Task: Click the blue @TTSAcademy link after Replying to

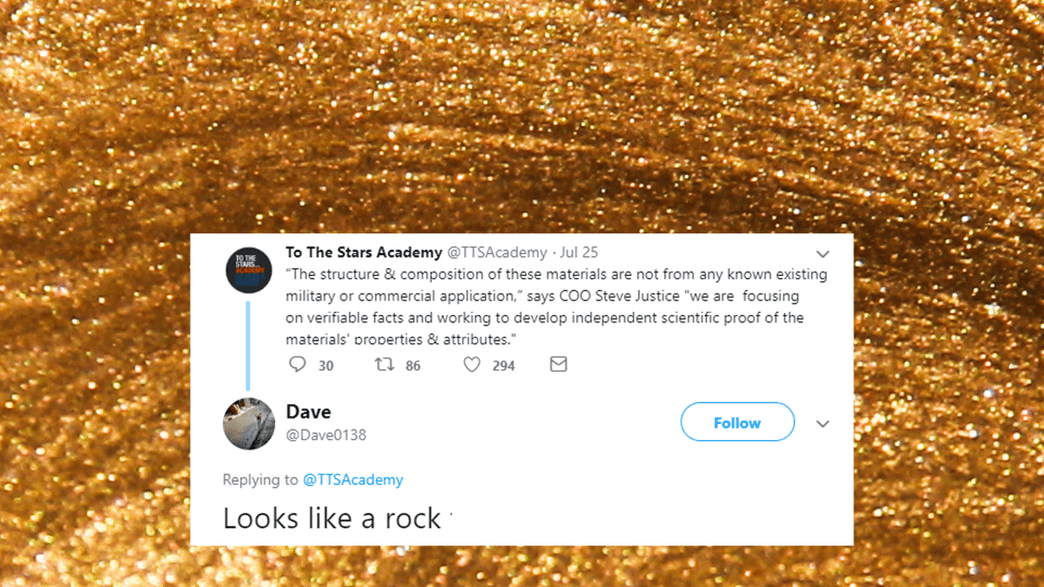Action: 353,480
